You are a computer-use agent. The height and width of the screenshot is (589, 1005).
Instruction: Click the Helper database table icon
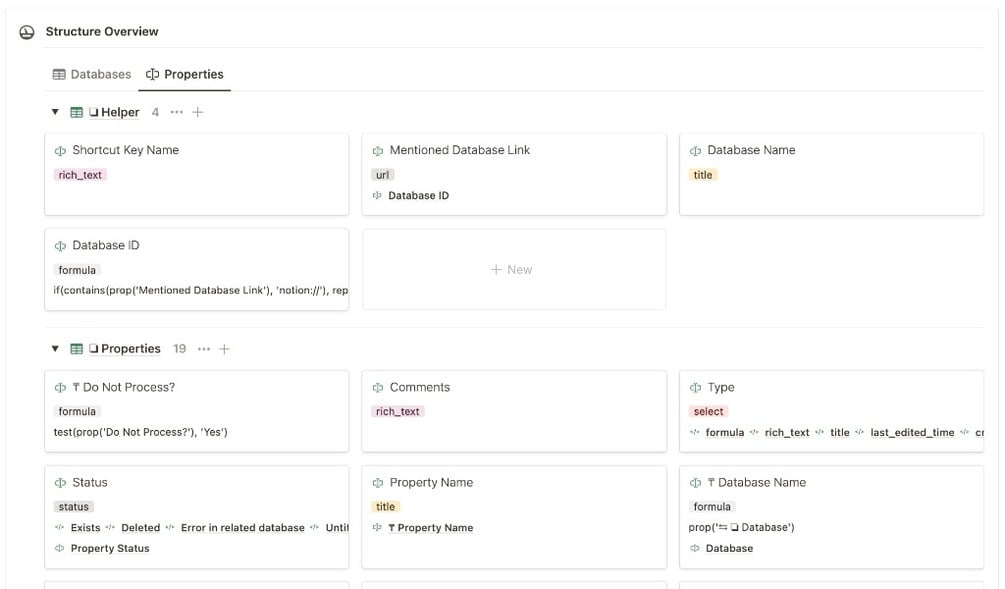point(76,113)
